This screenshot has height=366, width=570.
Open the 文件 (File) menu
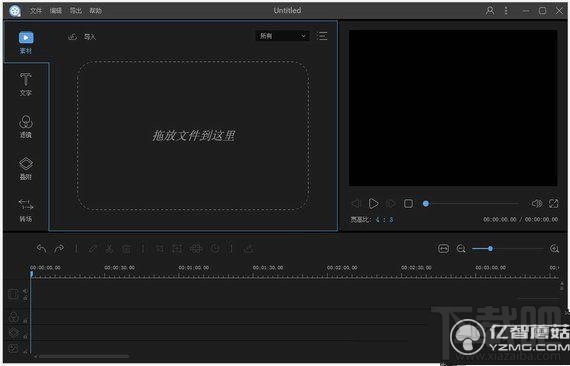coord(36,11)
